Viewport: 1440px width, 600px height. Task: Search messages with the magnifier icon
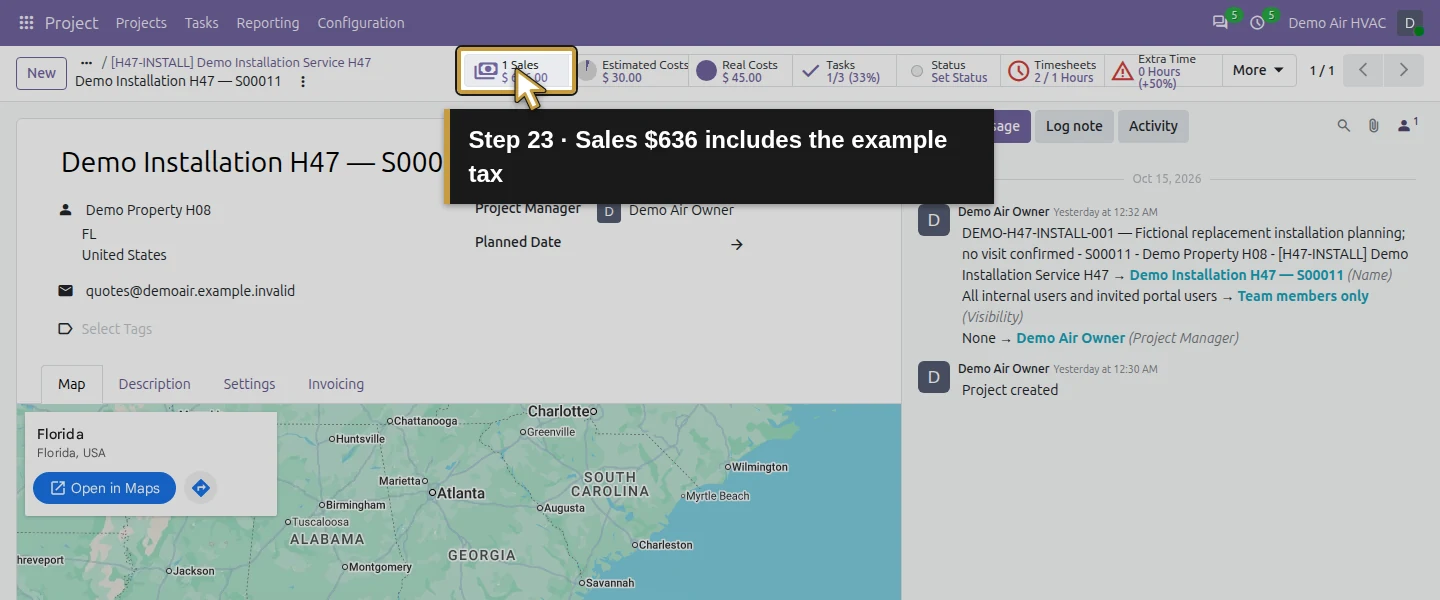point(1344,126)
